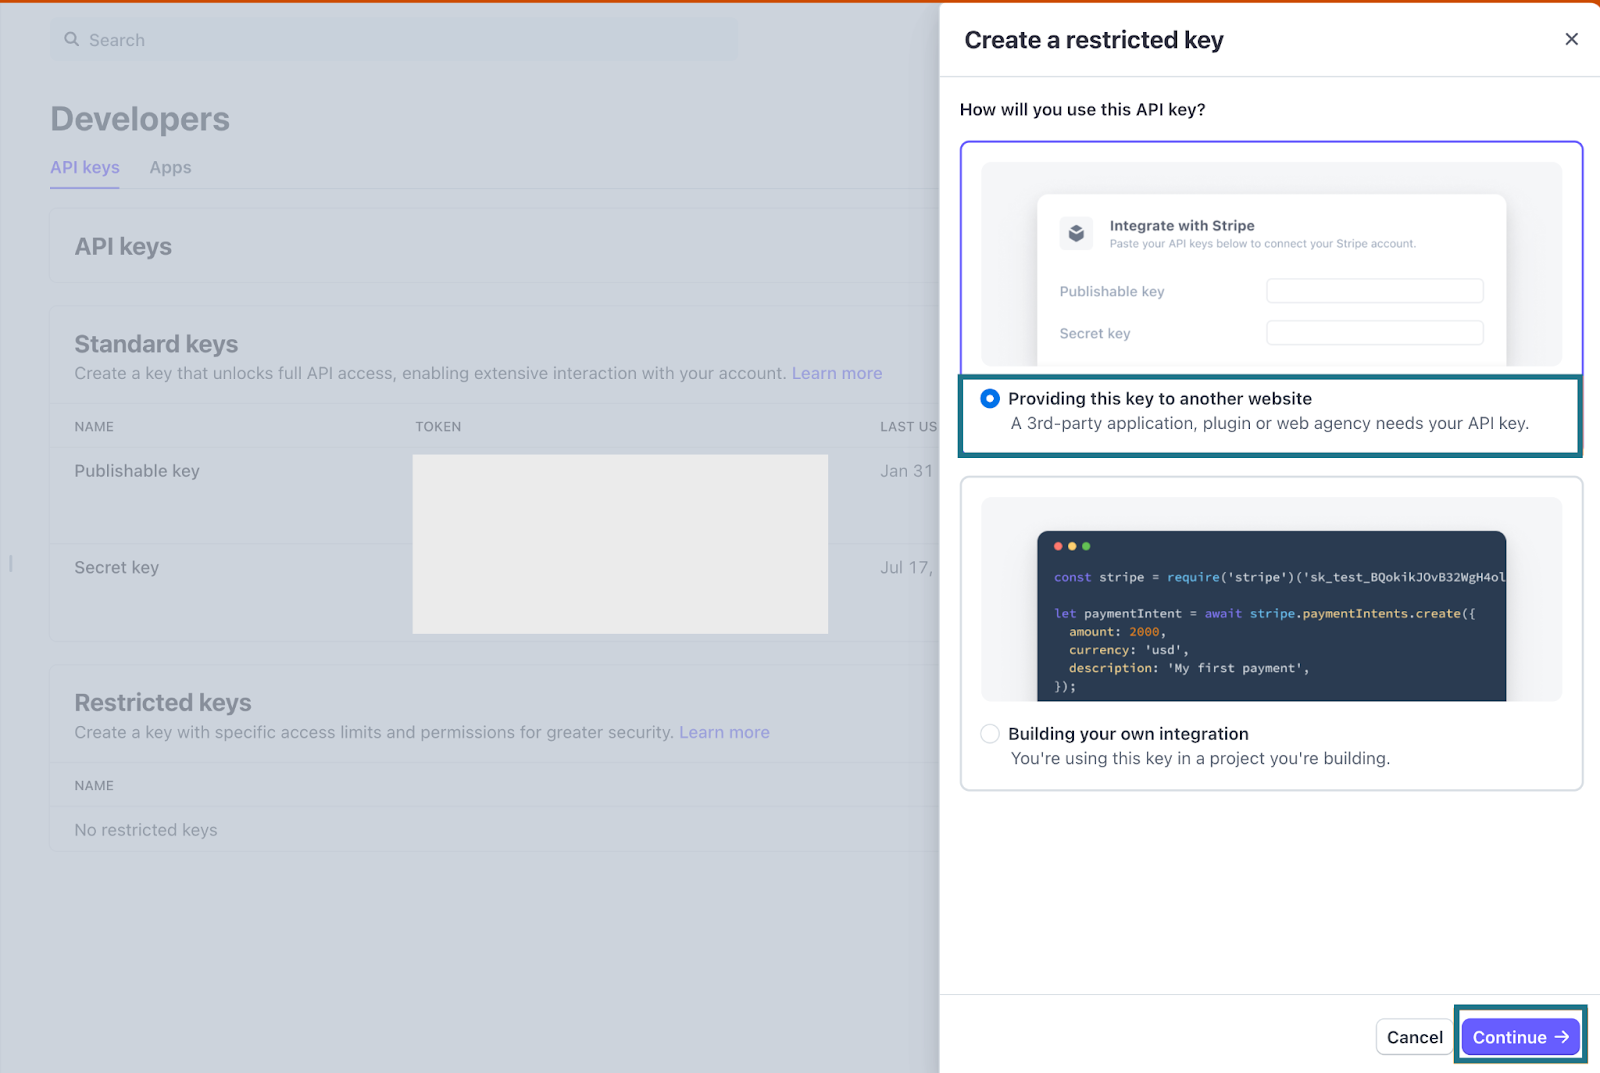Click the You're using this key description
The width and height of the screenshot is (1600, 1073).
pyautogui.click(x=1200, y=758)
